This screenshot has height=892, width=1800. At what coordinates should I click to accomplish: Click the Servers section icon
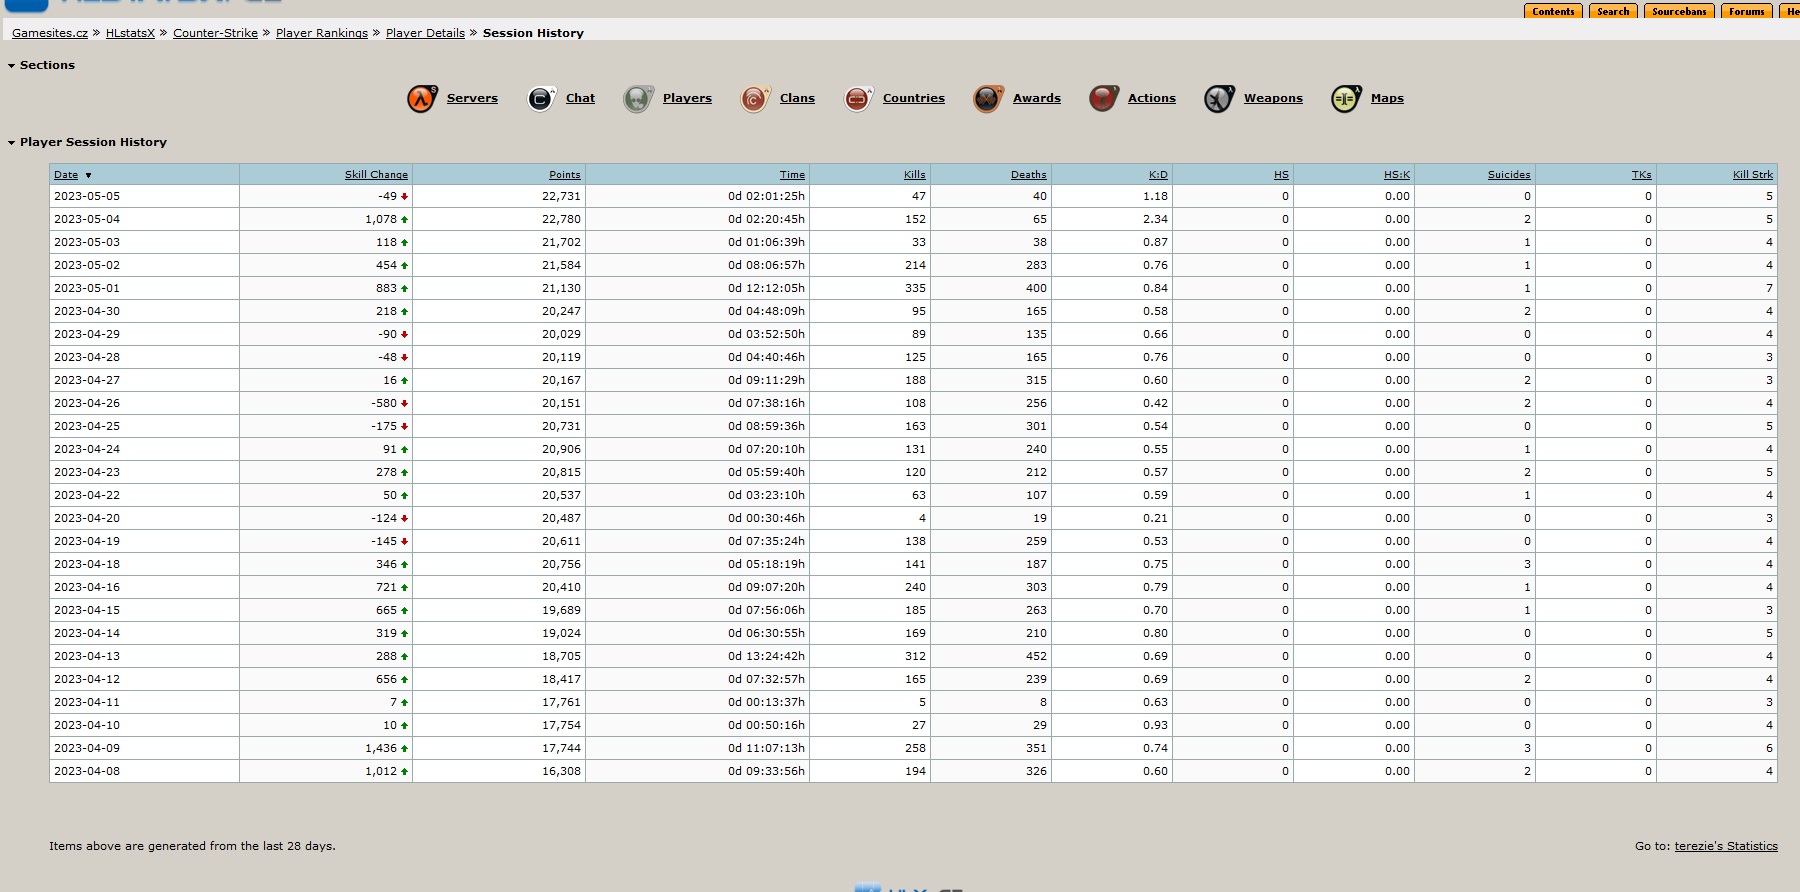tap(422, 99)
